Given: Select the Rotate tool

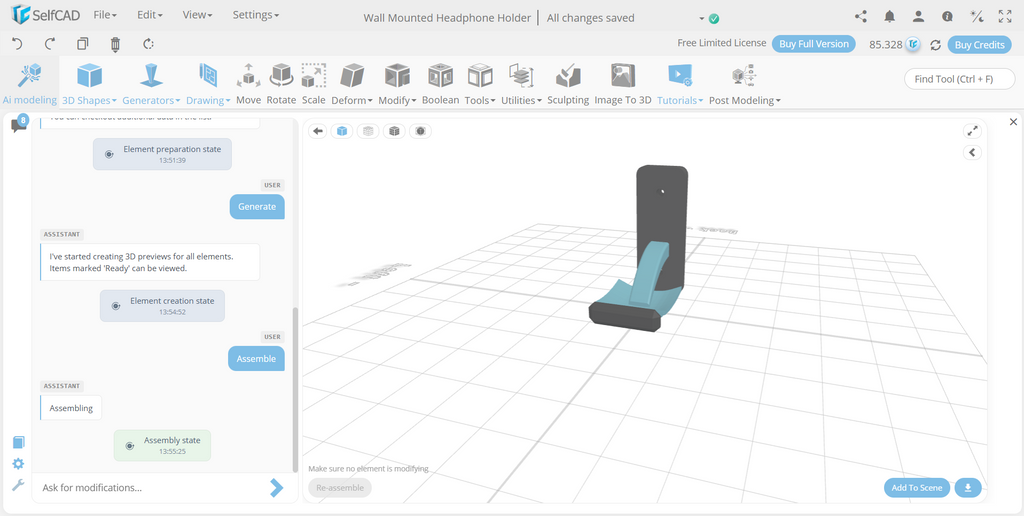Looking at the screenshot, I should tap(281, 84).
